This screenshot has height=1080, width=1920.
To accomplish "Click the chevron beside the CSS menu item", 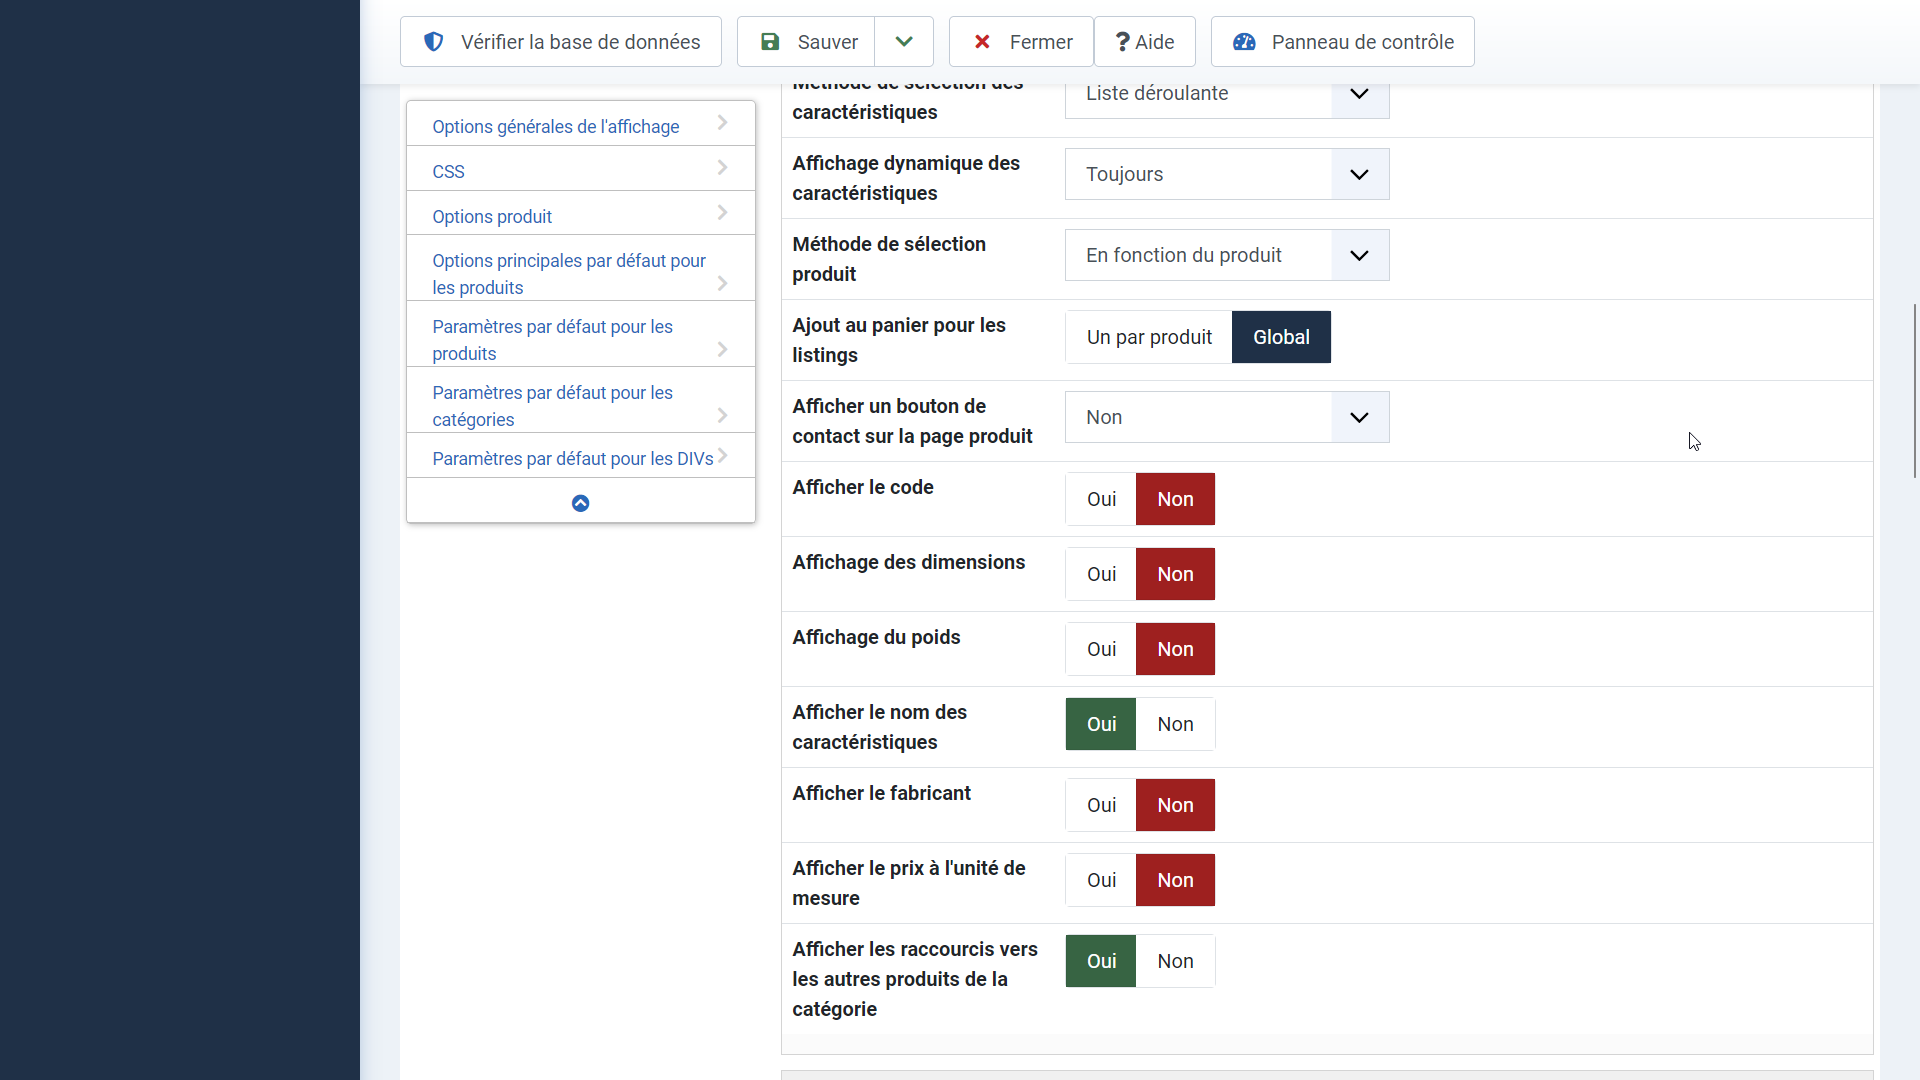I will click(722, 168).
